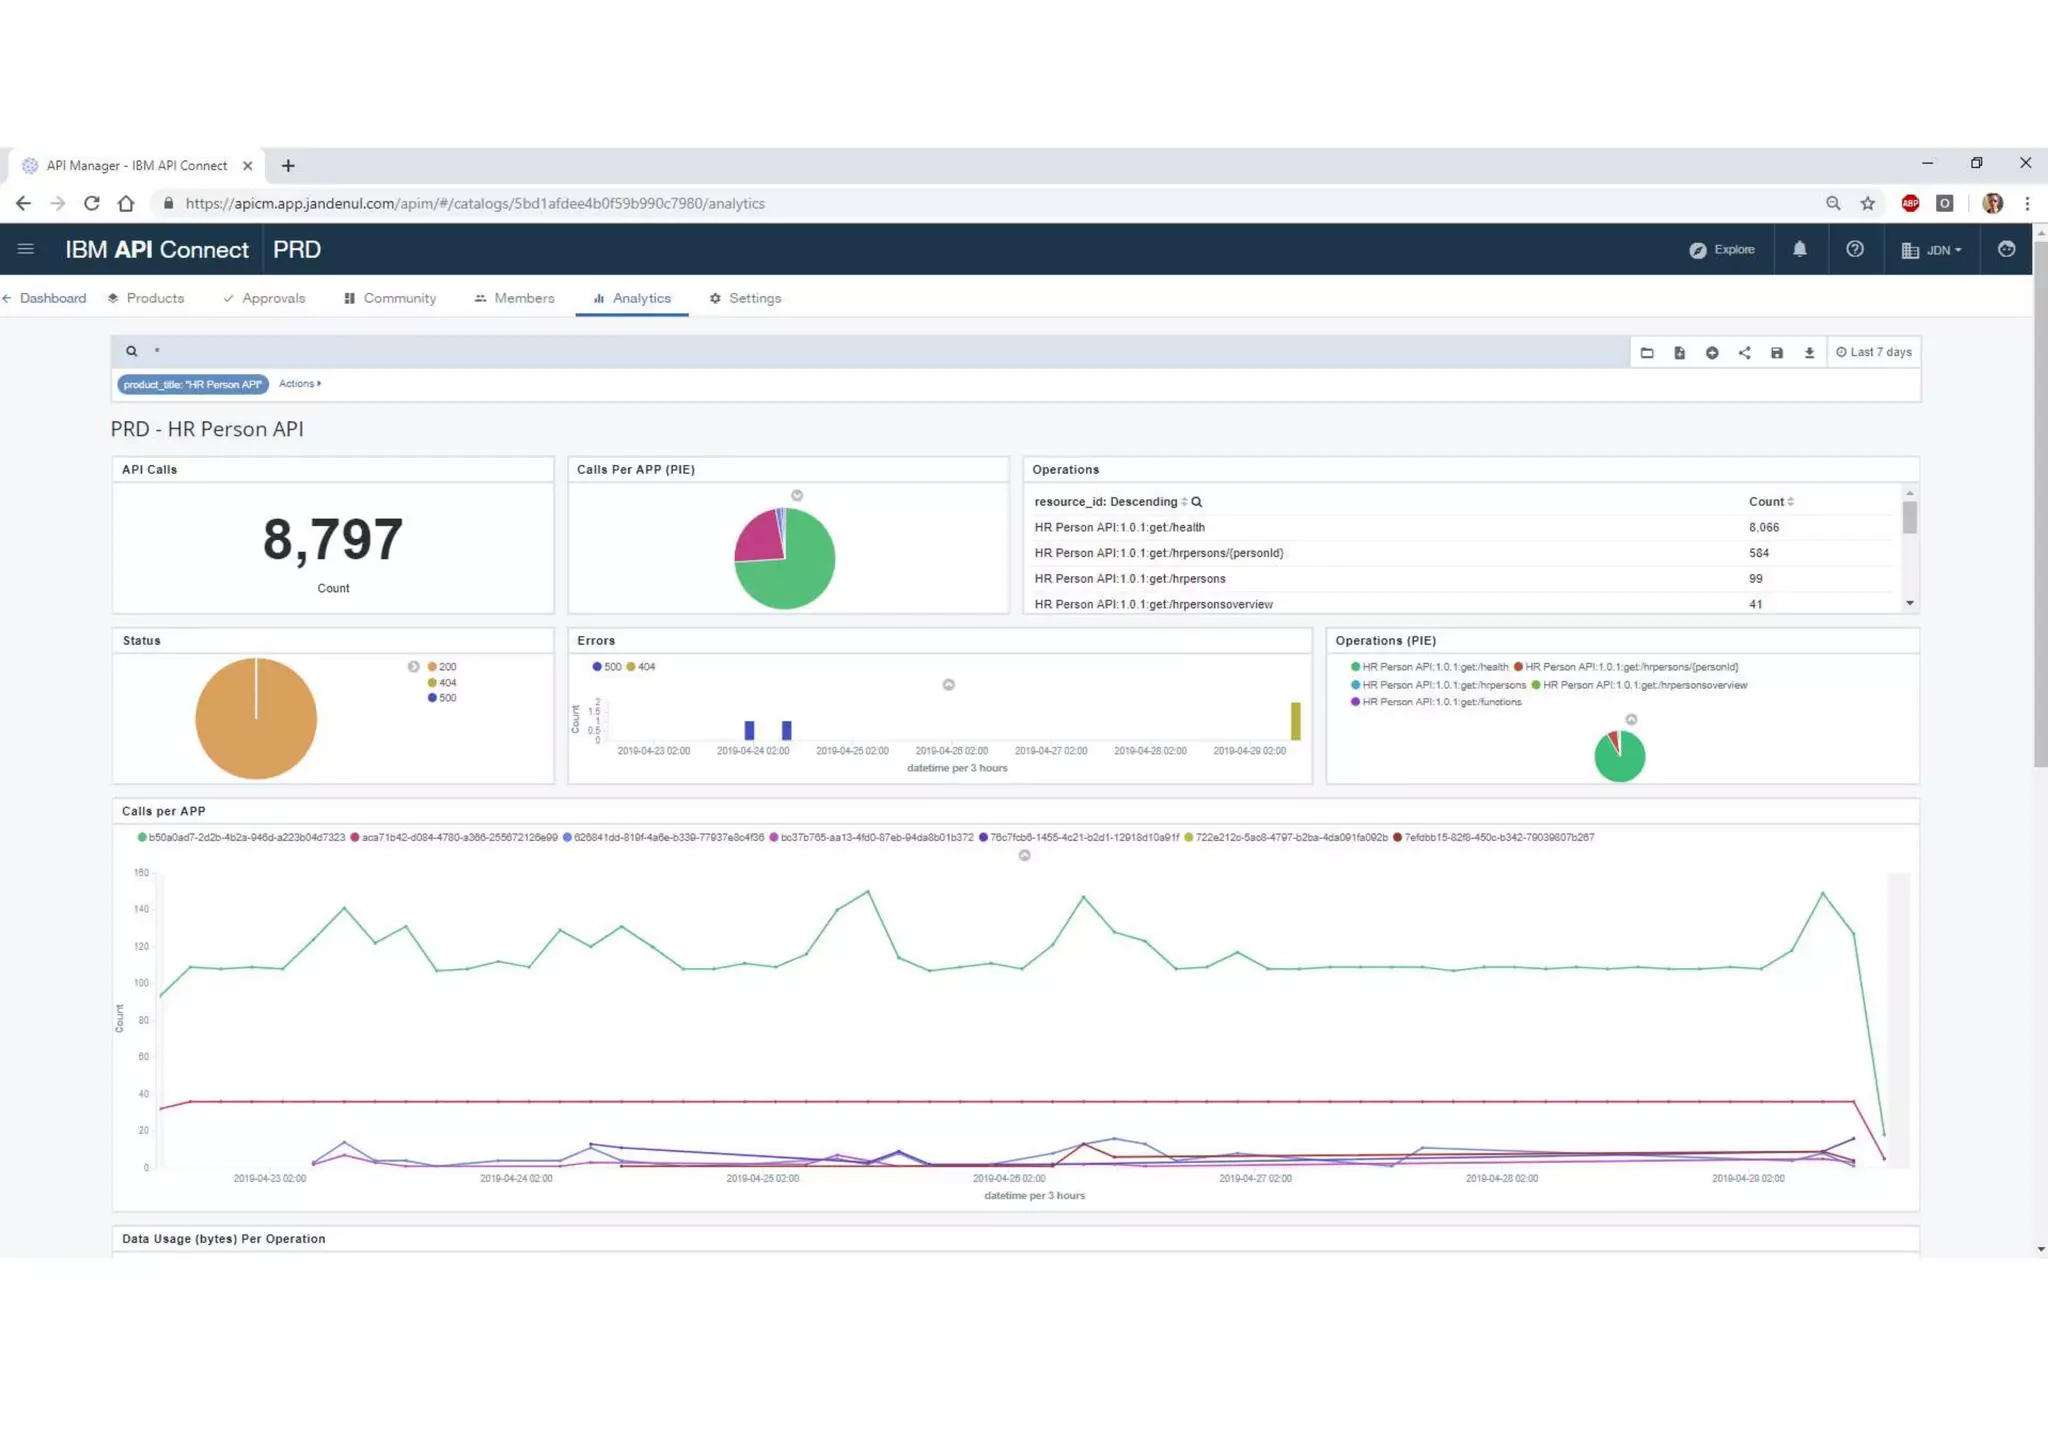Viewport: 2048px width, 1448px height.
Task: Save the dashboard with floppy disk icon
Action: (1777, 352)
